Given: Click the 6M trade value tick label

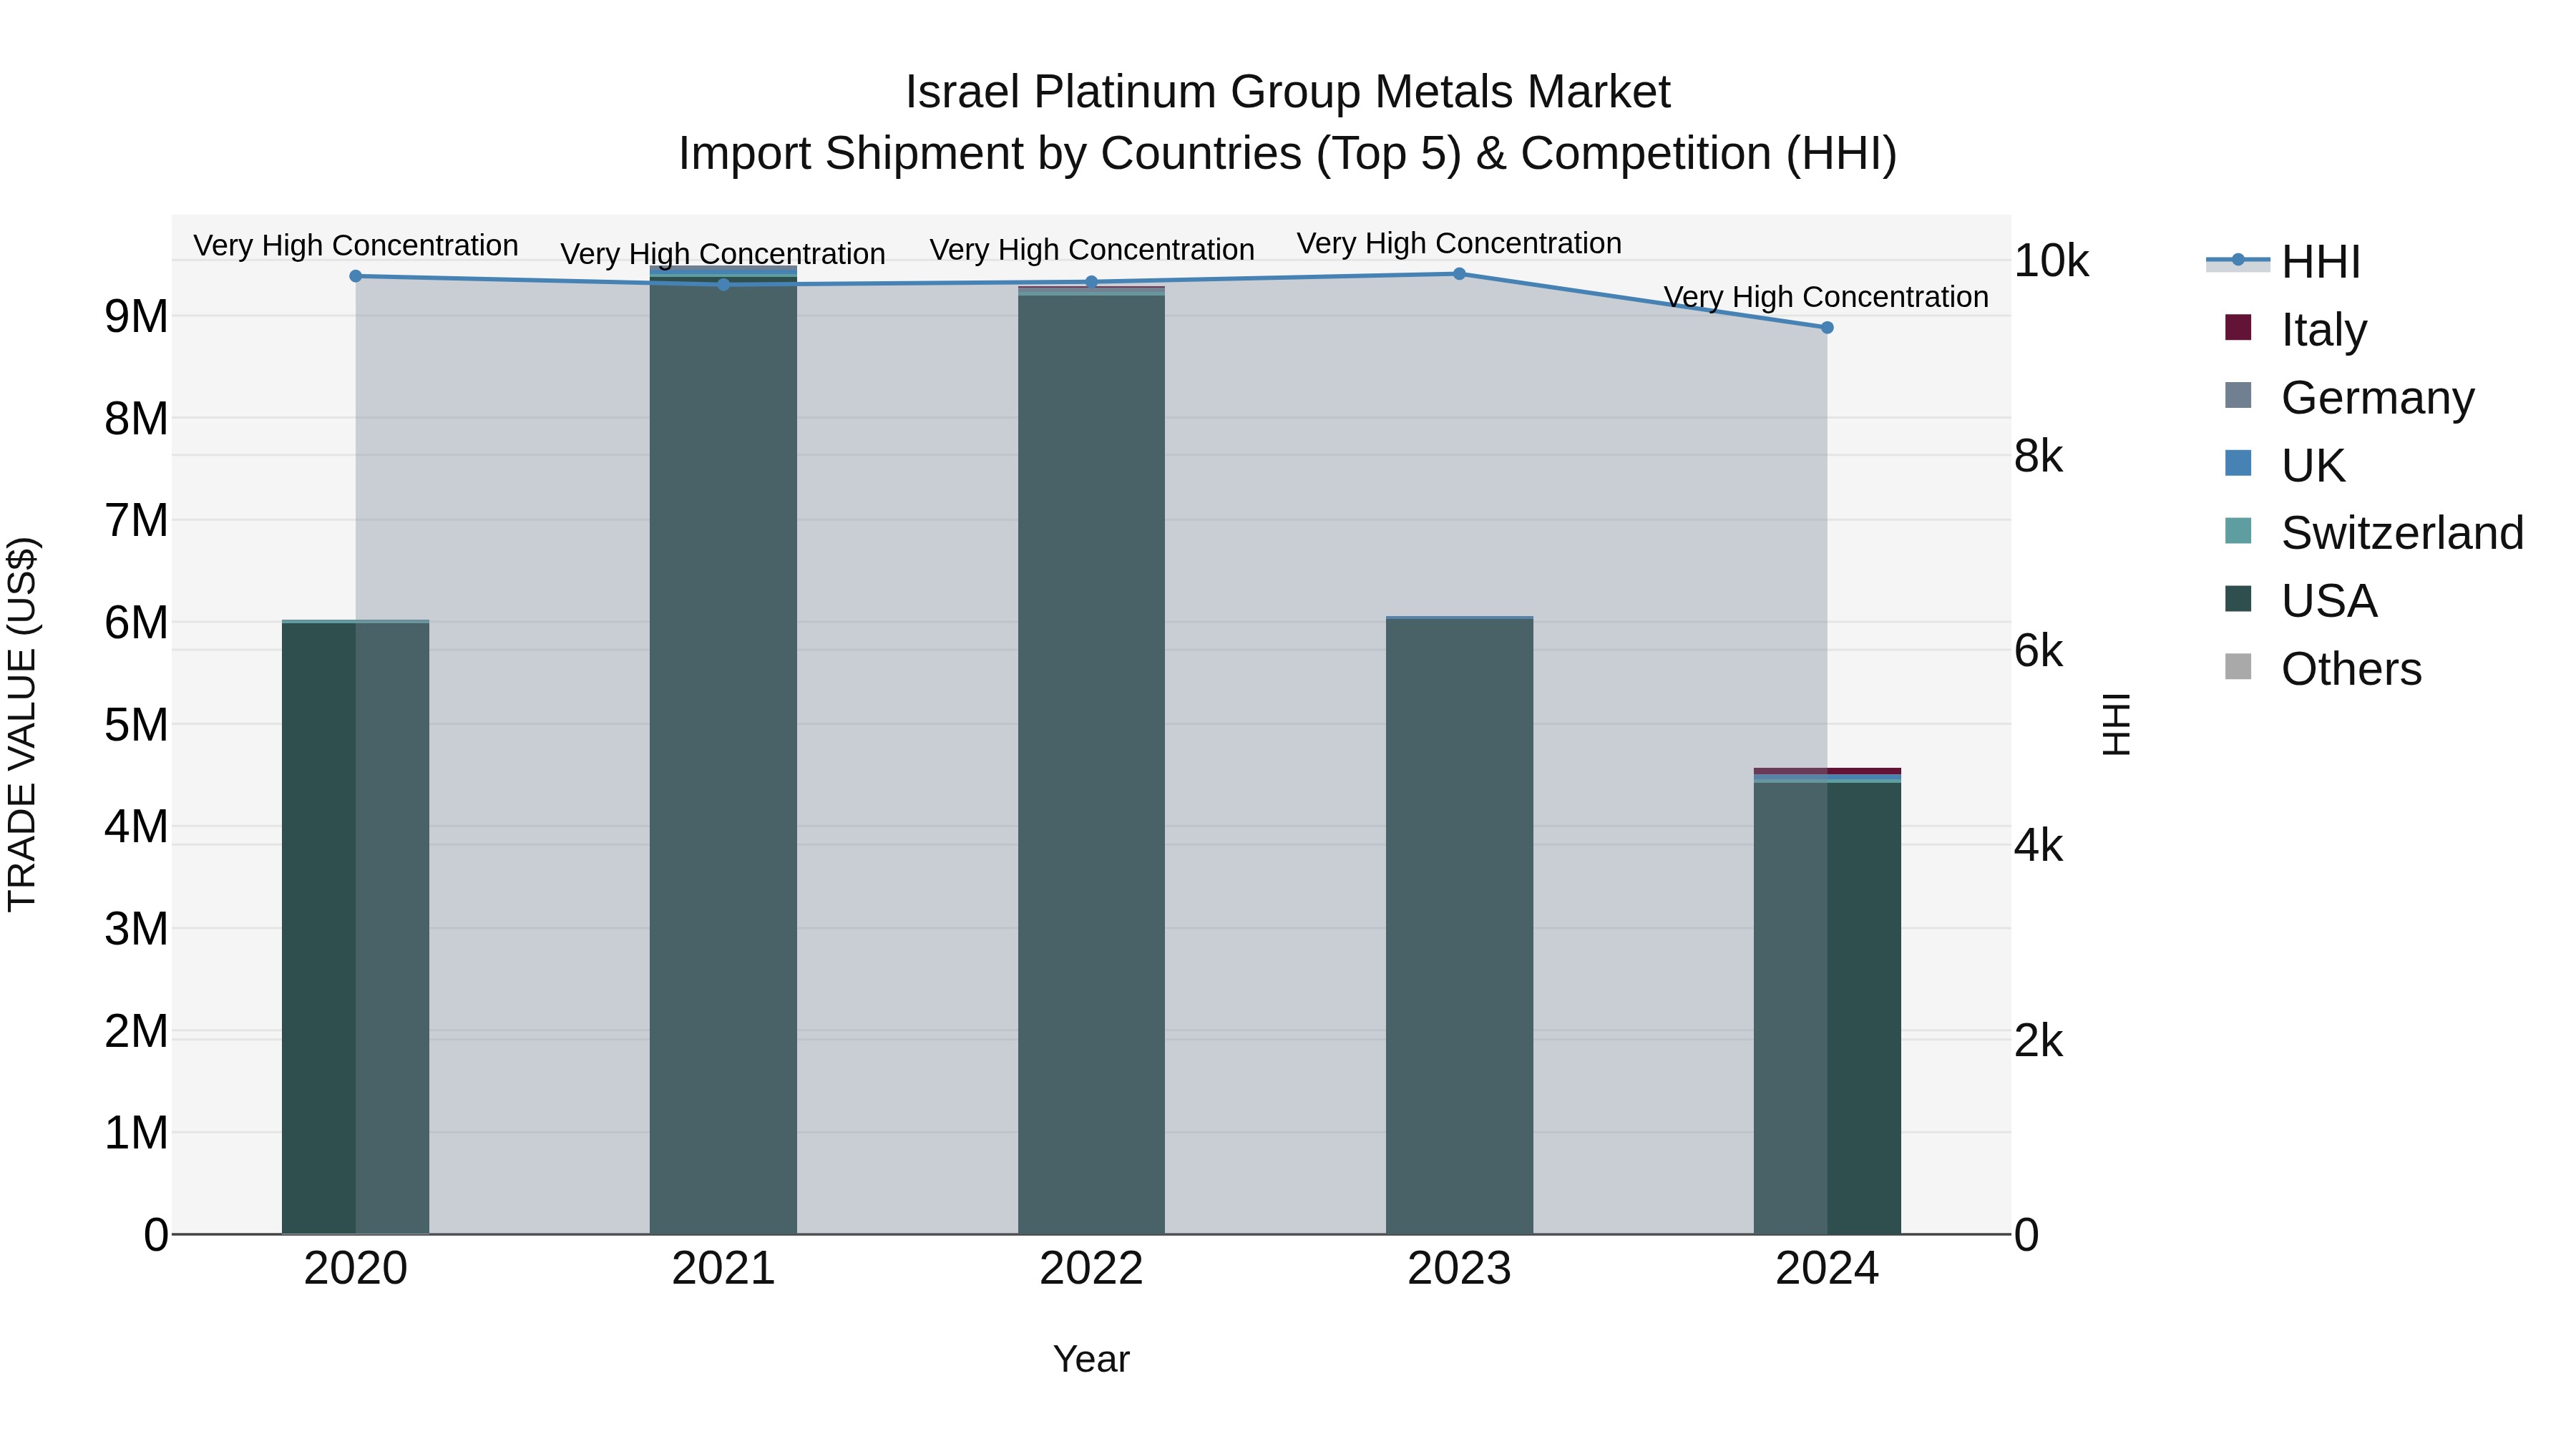Looking at the screenshot, I should 136,623.
